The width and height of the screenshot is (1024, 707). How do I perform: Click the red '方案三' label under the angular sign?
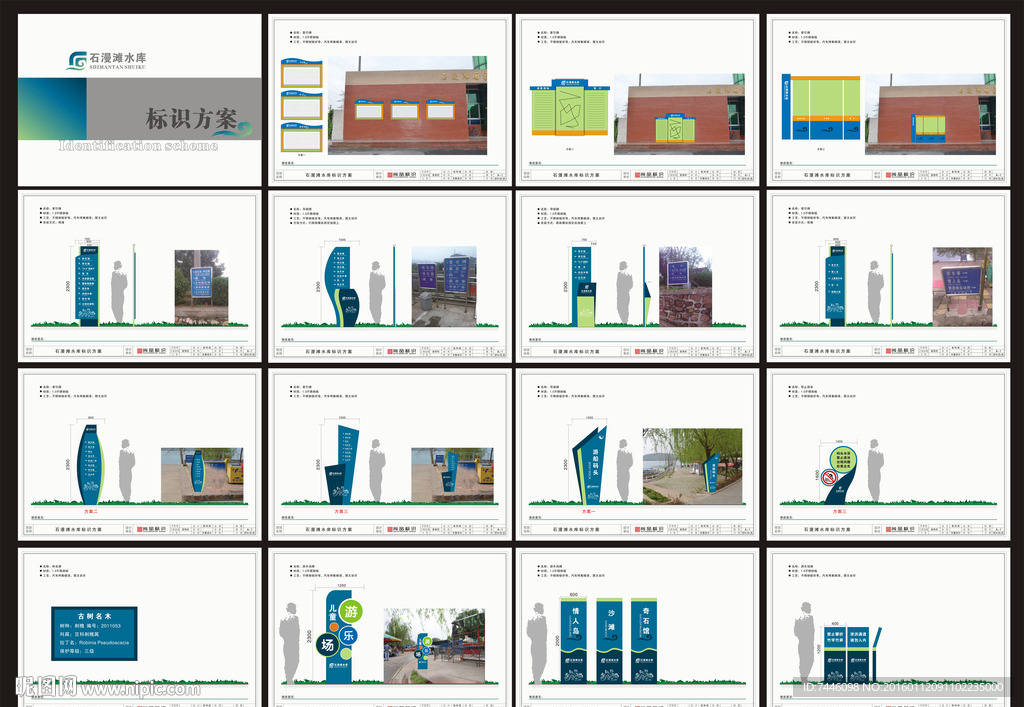[341, 511]
